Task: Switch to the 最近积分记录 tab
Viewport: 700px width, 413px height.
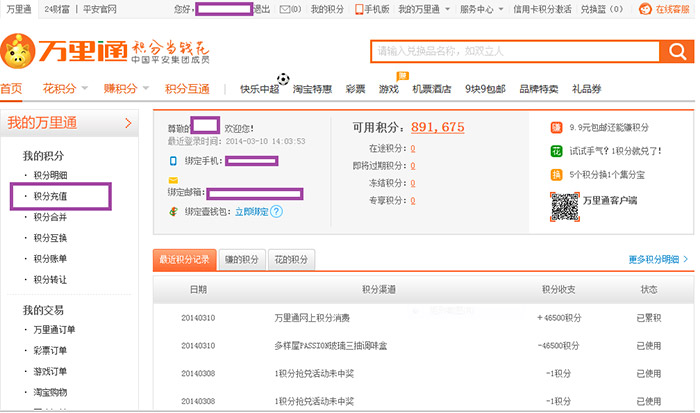Action: (x=184, y=260)
